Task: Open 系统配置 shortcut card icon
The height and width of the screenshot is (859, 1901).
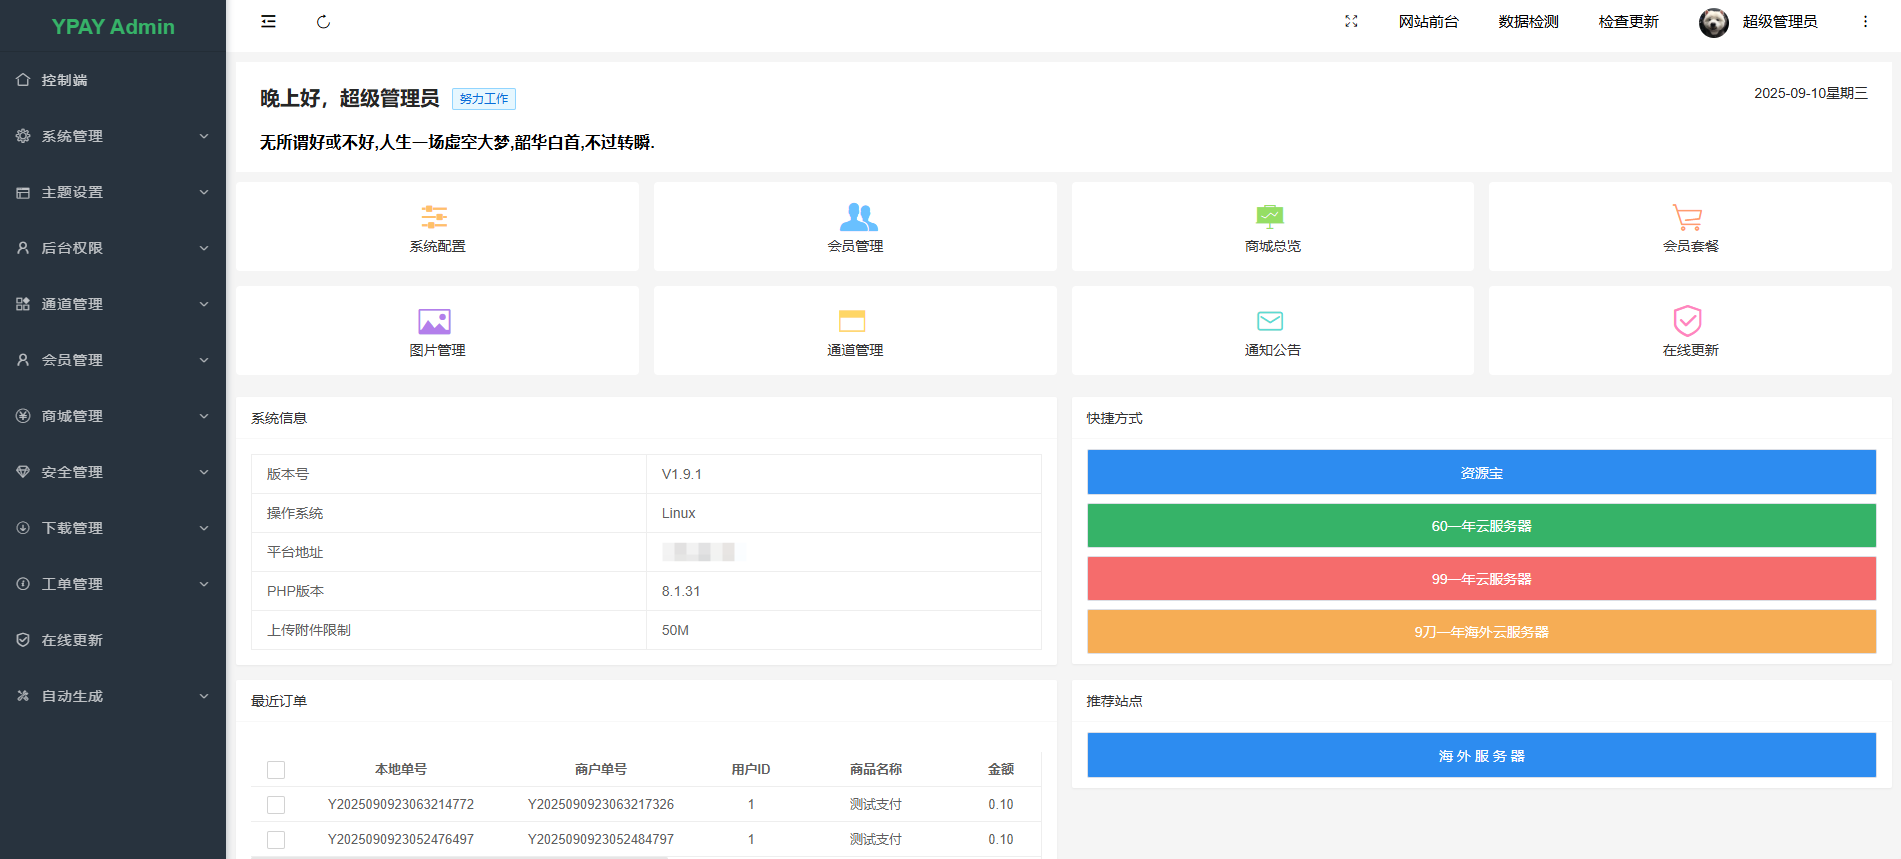Action: 434,216
